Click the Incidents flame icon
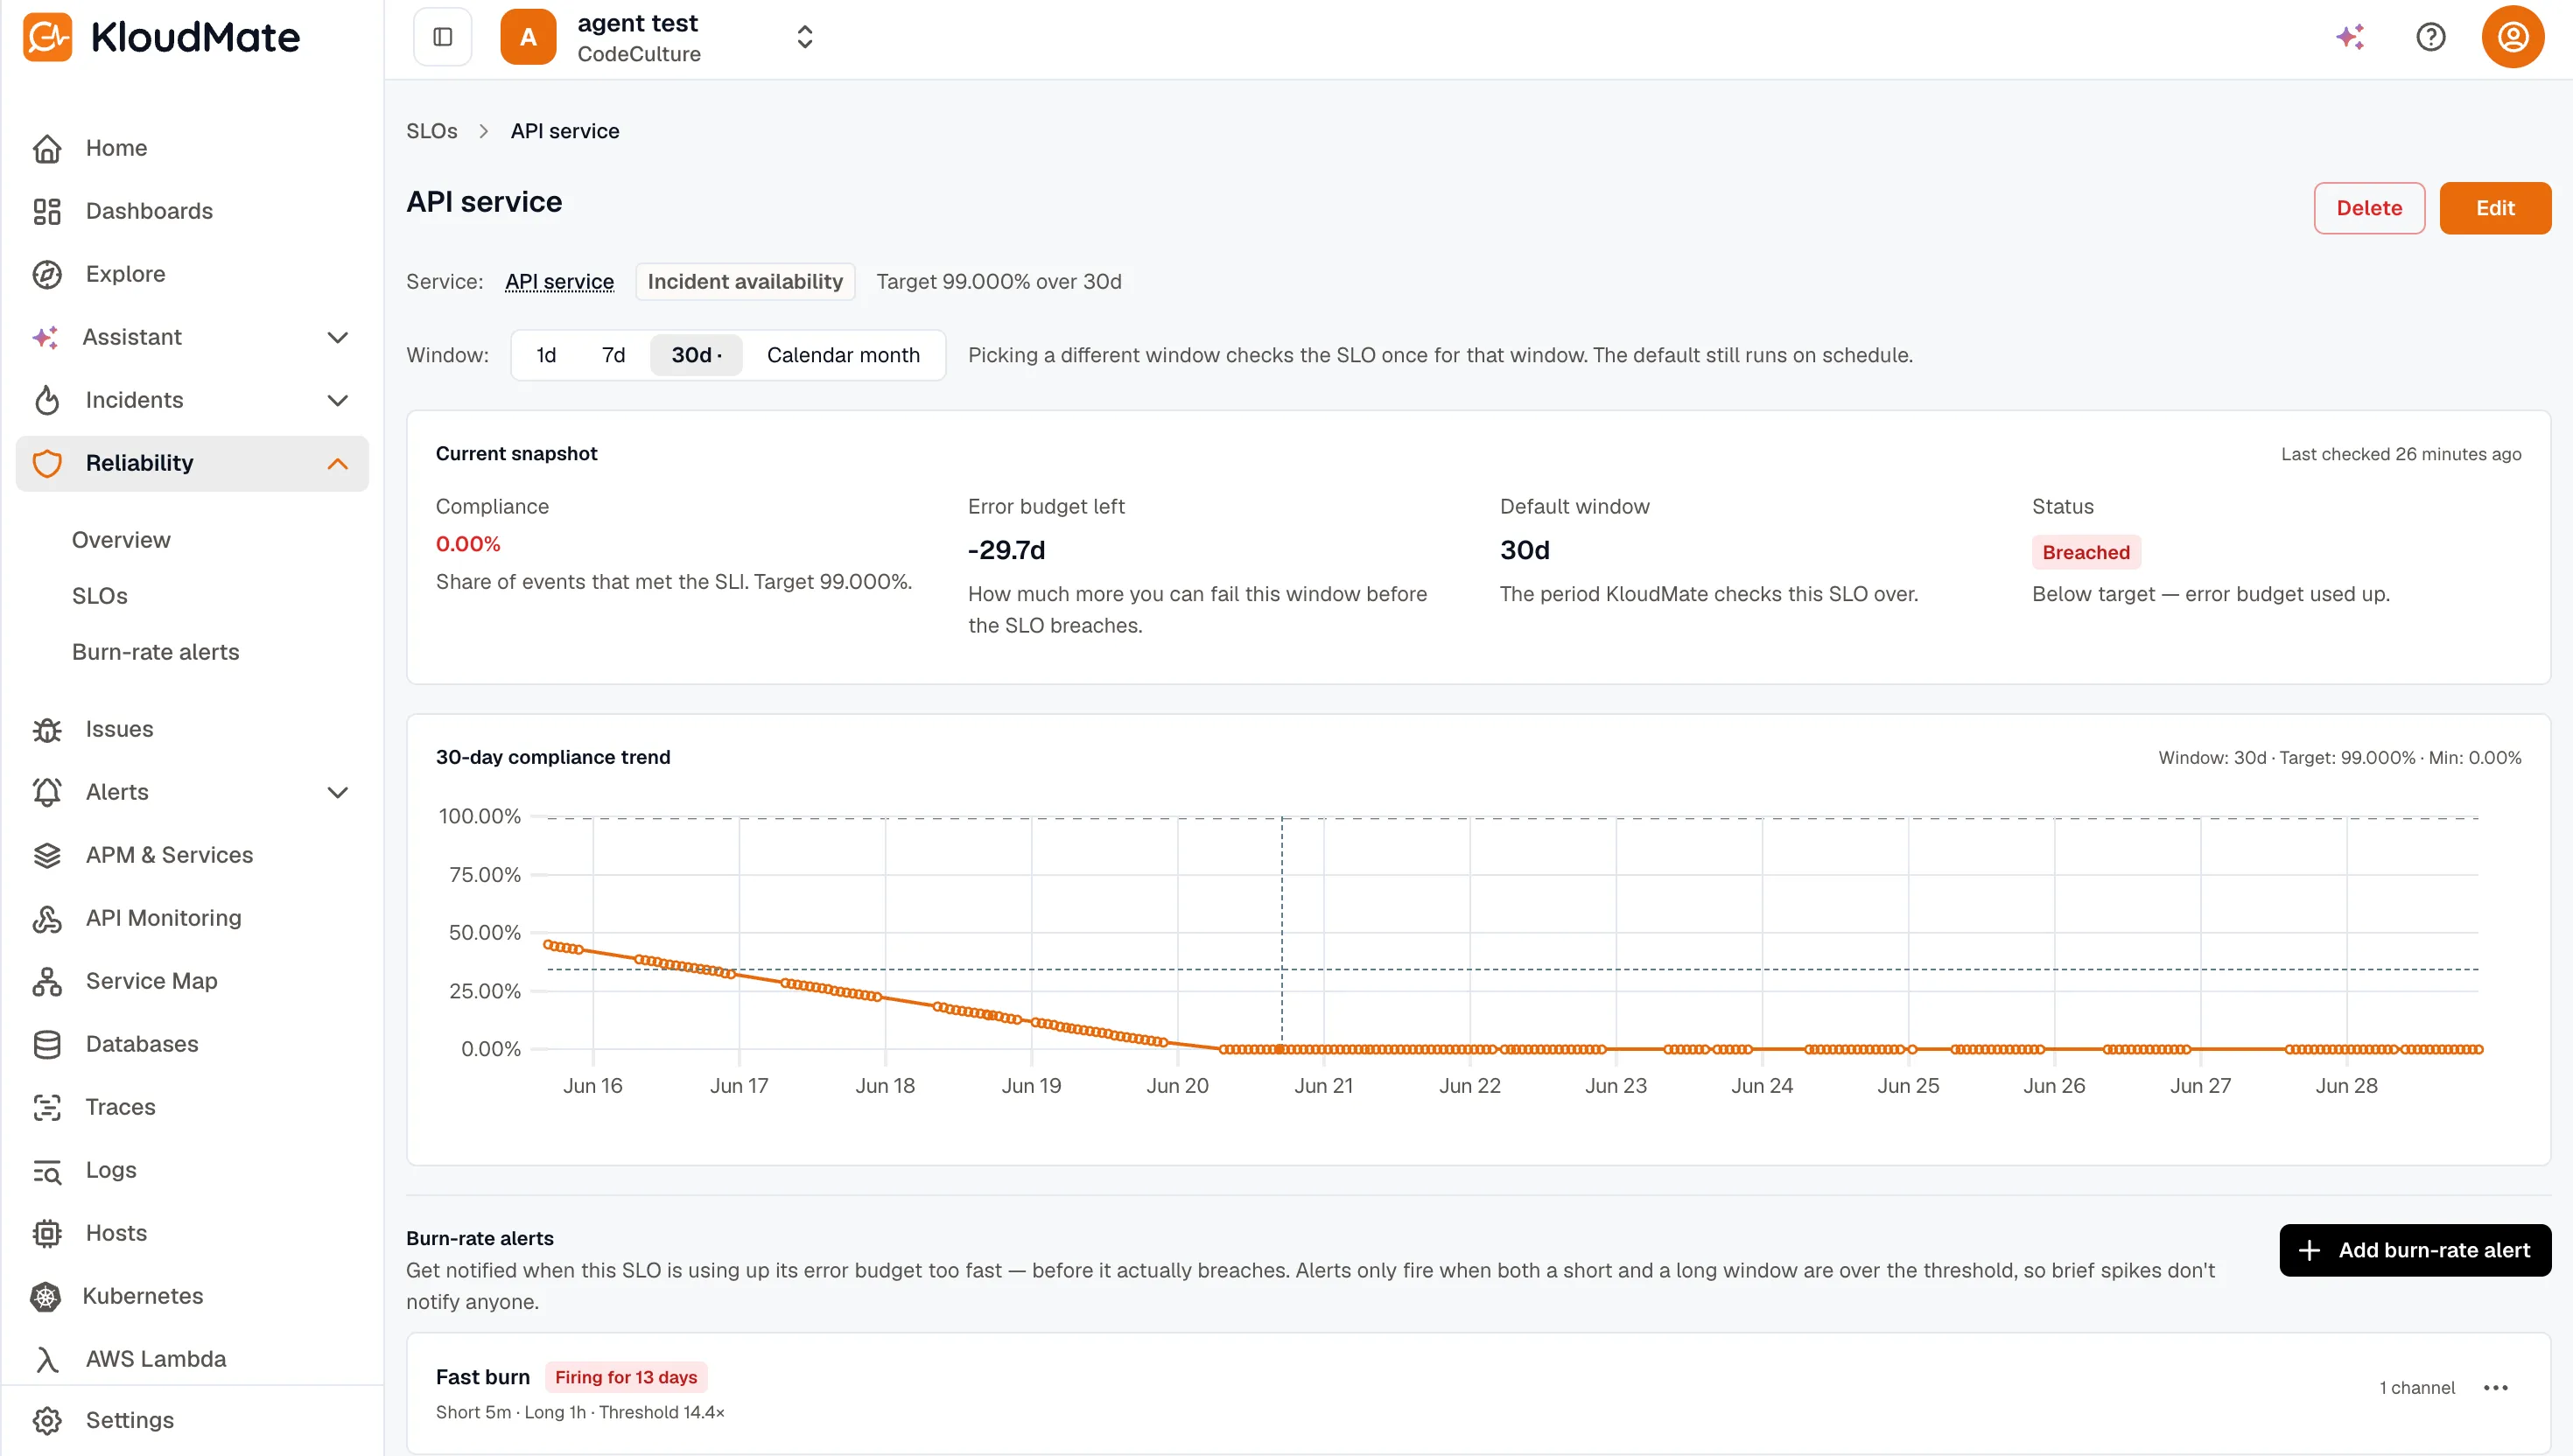Viewport: 2573px width, 1456px height. [47, 400]
